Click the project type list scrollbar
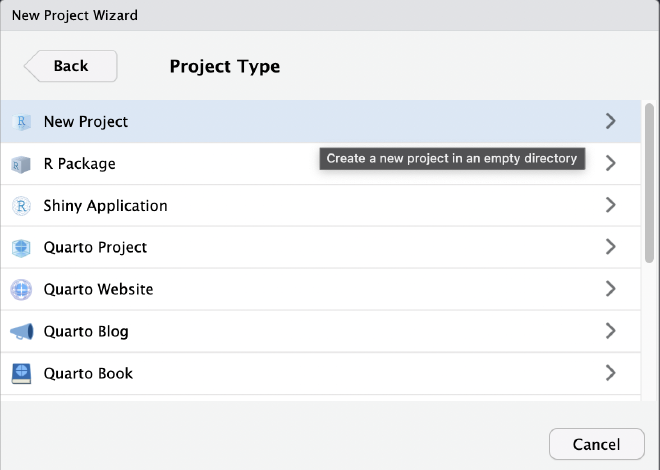The width and height of the screenshot is (660, 470). click(x=649, y=180)
